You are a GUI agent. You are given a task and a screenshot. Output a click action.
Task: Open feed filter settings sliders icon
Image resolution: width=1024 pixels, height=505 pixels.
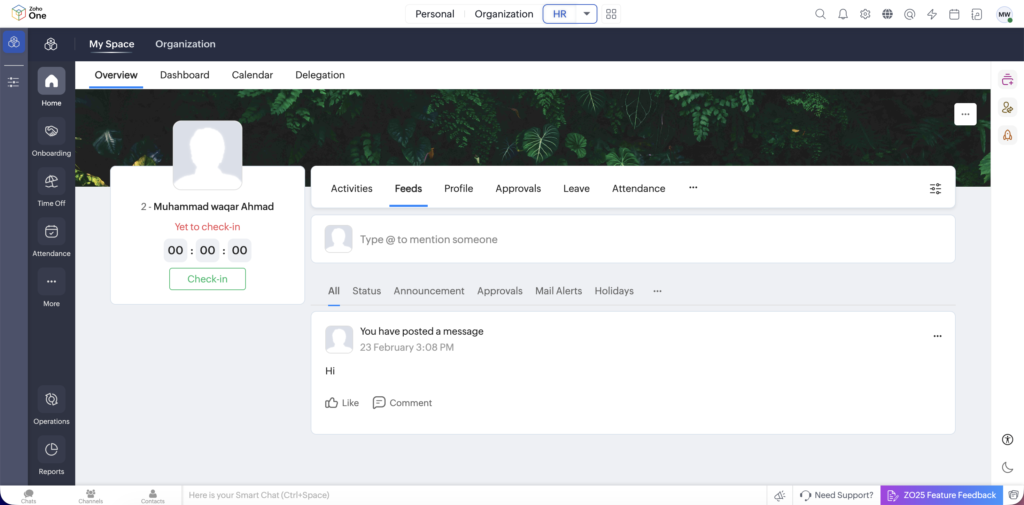click(935, 188)
